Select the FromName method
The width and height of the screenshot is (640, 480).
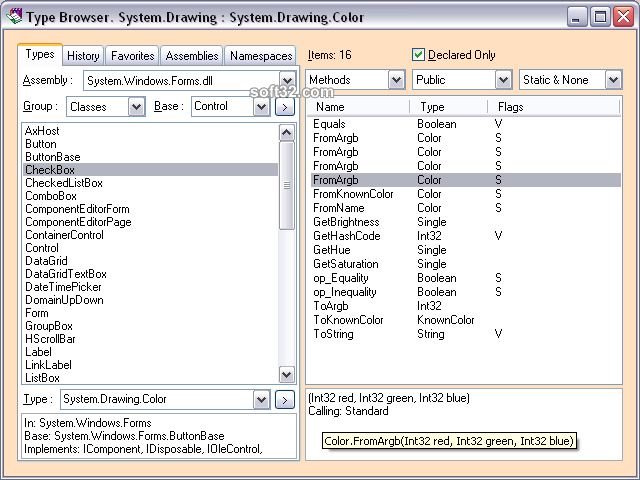[x=464, y=208]
